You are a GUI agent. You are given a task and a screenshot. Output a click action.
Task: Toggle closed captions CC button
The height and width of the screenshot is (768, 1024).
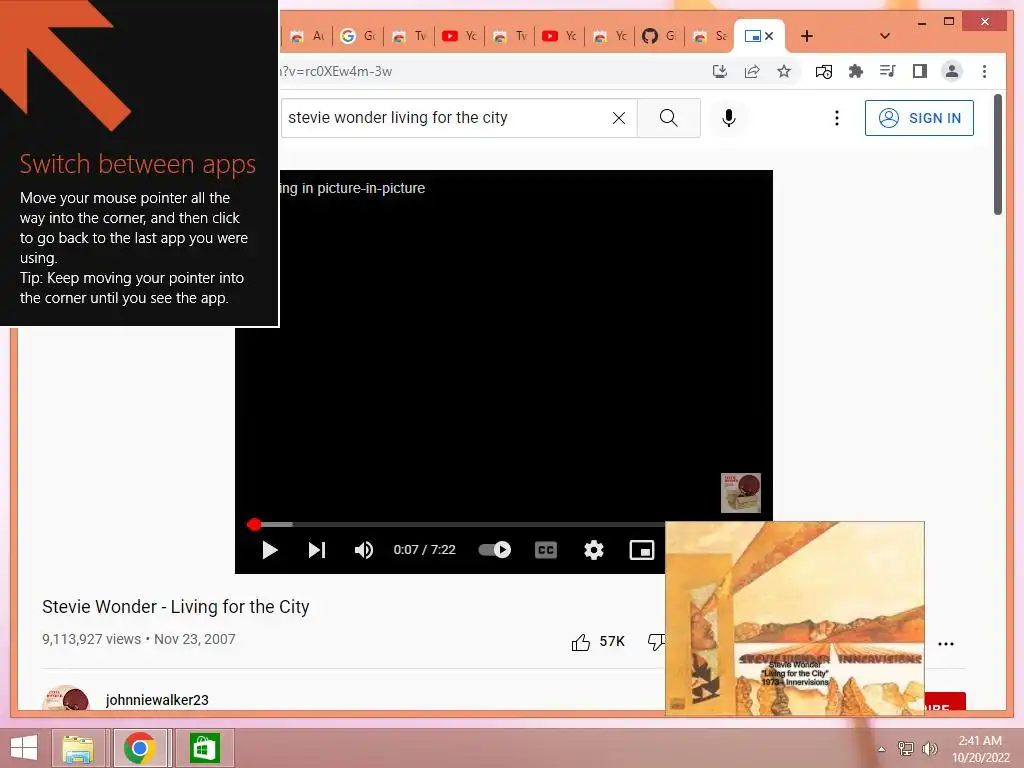(545, 550)
